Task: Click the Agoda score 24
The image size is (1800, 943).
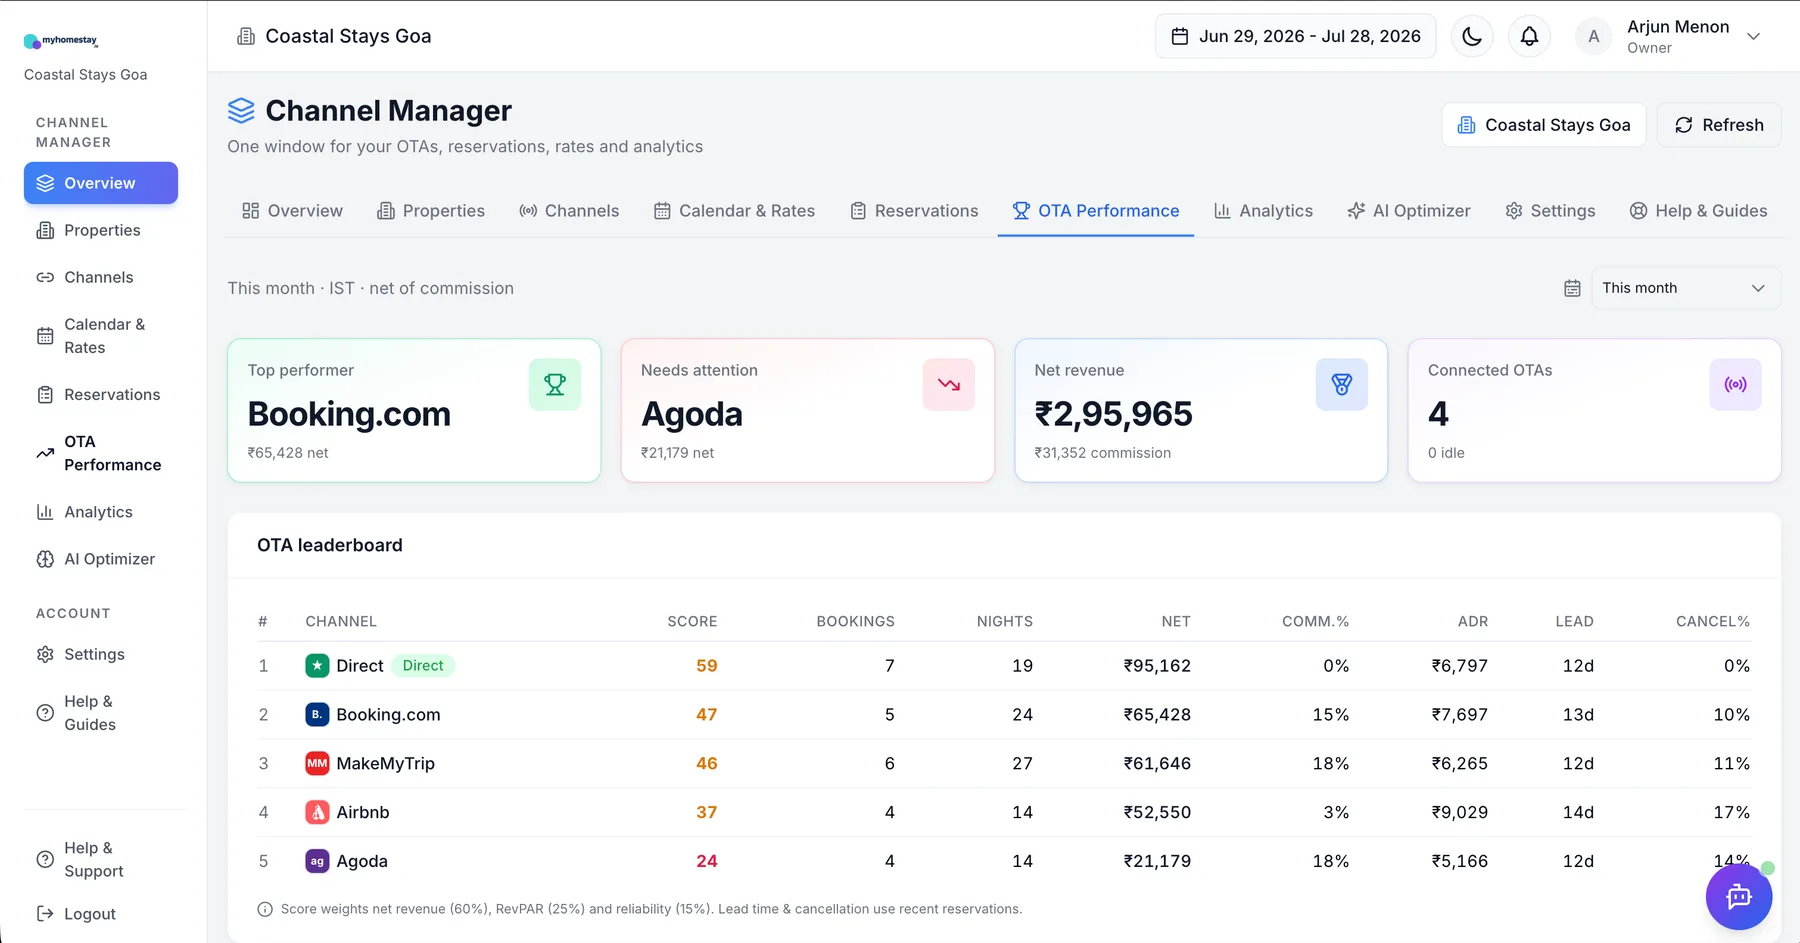Action: (707, 861)
